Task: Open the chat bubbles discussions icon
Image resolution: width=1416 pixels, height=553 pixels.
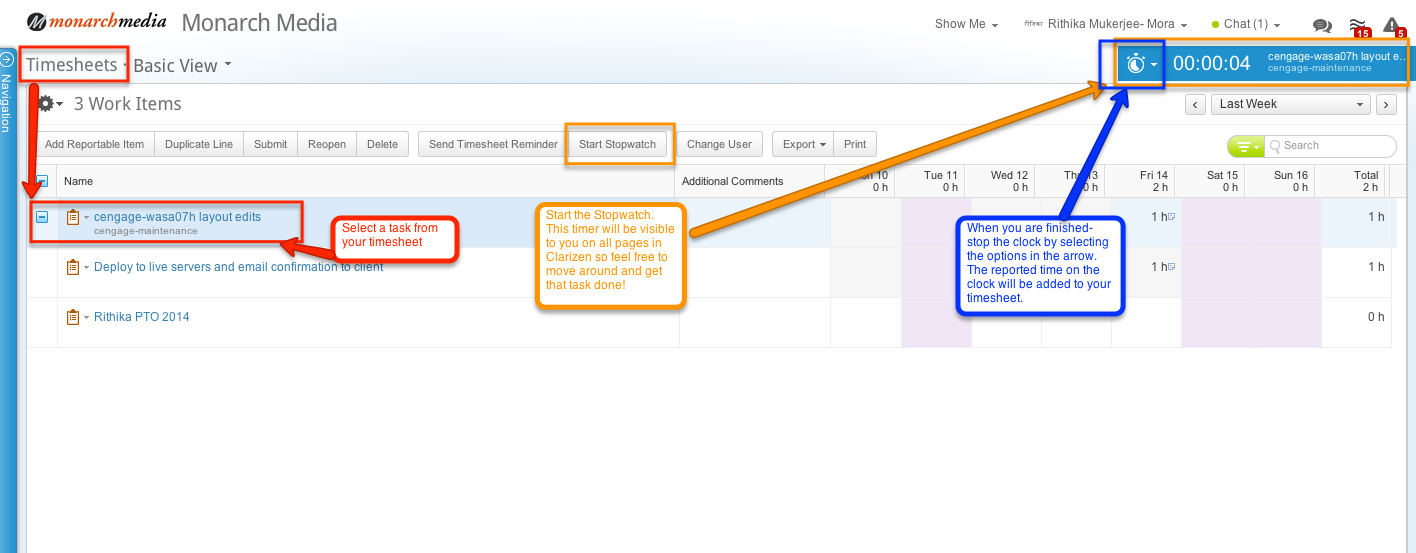Action: tap(1322, 26)
